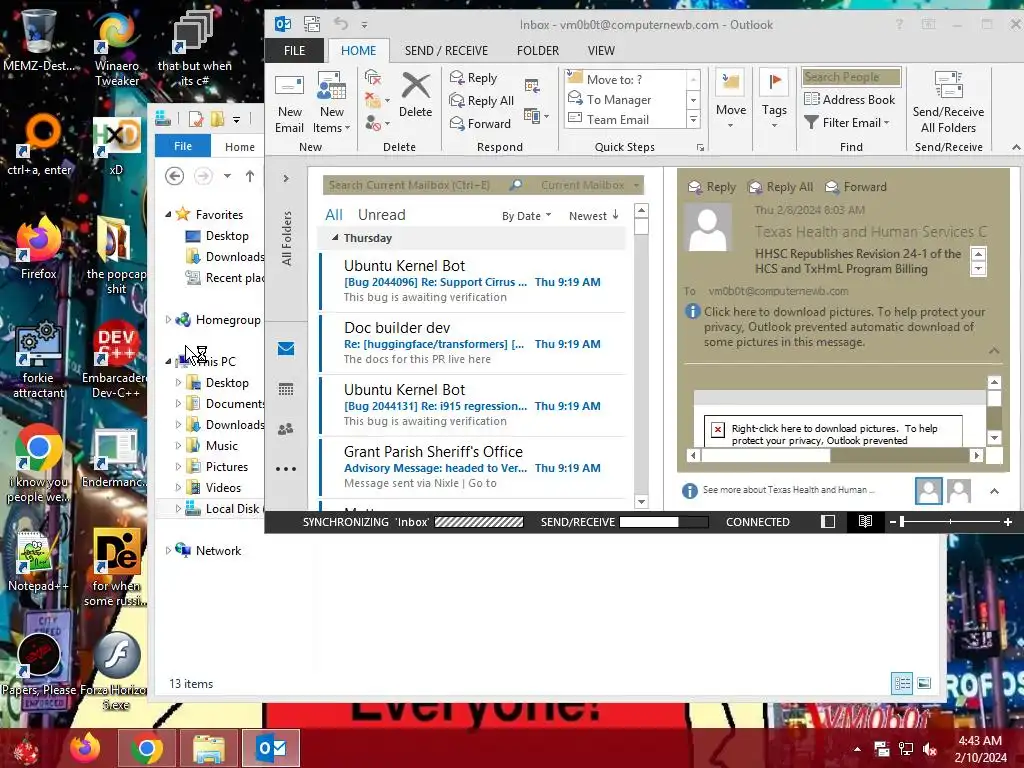Expand the Quick Steps gallery
The height and width of the screenshot is (768, 1024).
click(694, 120)
